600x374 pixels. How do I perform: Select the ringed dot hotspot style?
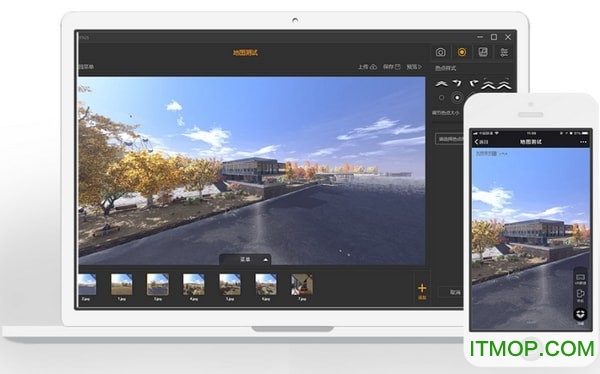tap(457, 98)
